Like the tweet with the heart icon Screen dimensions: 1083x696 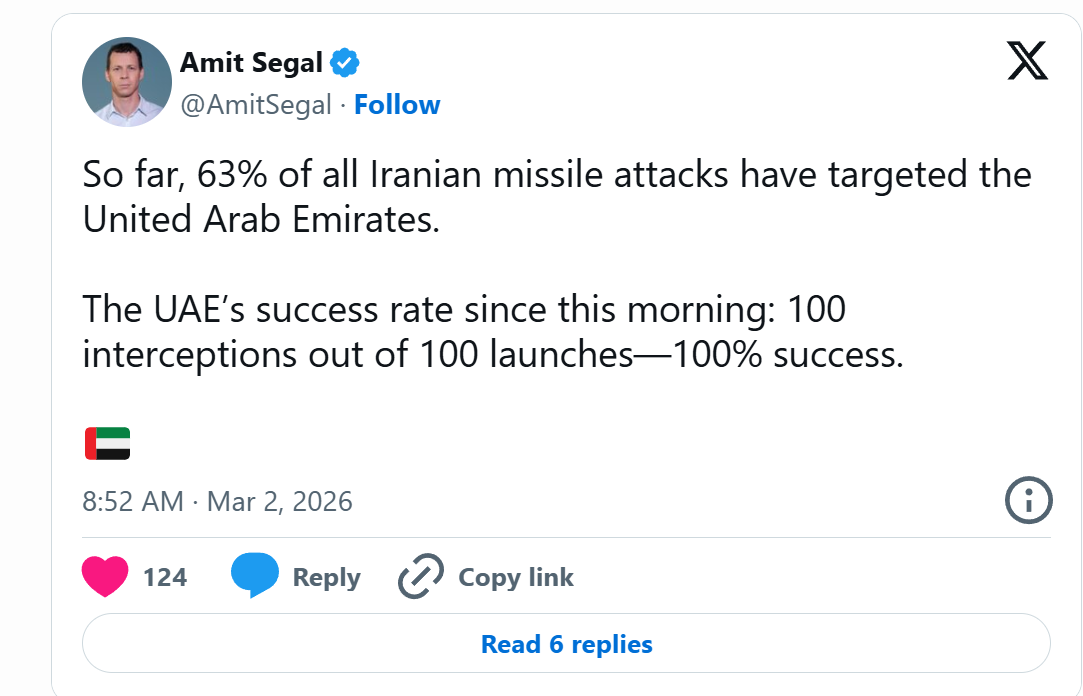(104, 577)
